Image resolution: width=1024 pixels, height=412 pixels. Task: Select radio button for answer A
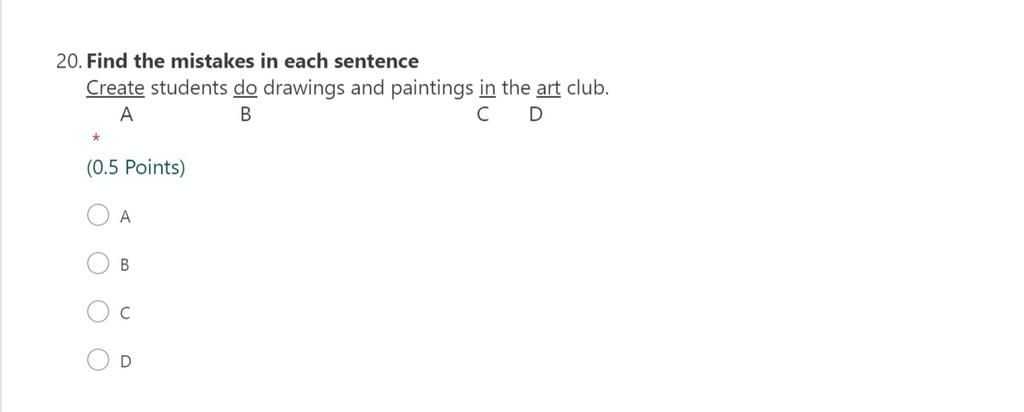(x=98, y=215)
